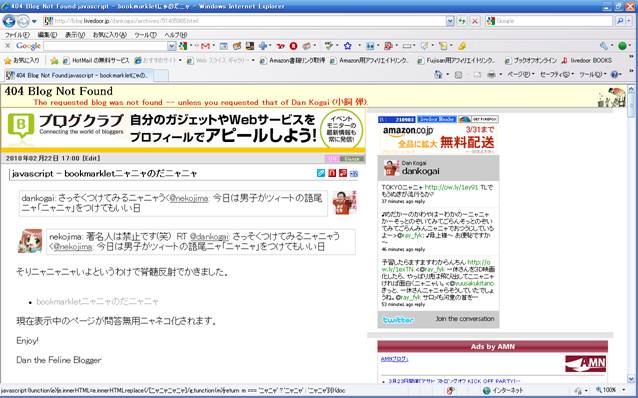Open ツール(O) command bar dropdown
This screenshot has width=638, height=398.
pos(592,75)
